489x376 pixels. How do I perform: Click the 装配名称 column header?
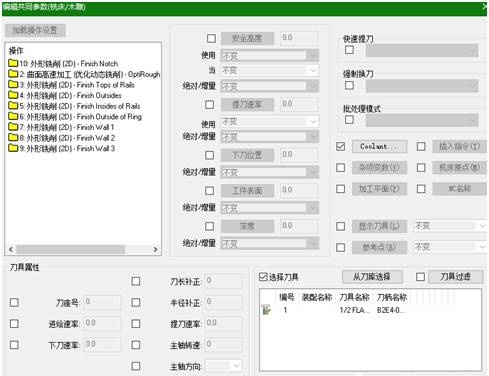click(x=317, y=297)
